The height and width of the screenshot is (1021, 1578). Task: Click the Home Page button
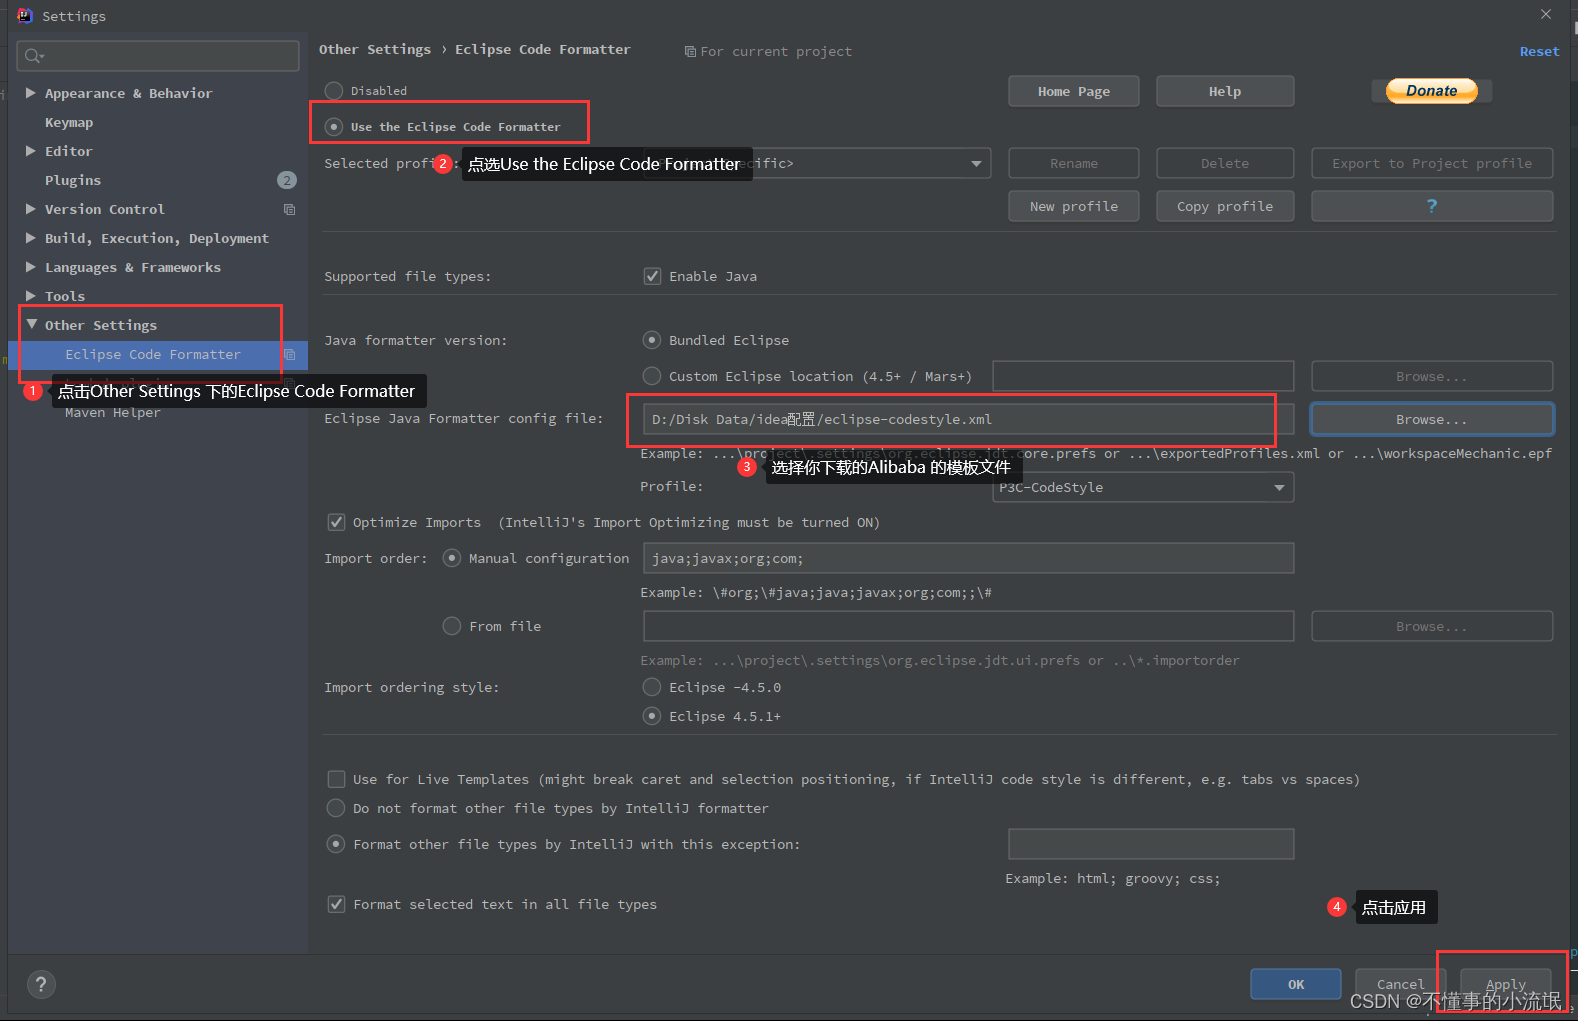coord(1073,91)
